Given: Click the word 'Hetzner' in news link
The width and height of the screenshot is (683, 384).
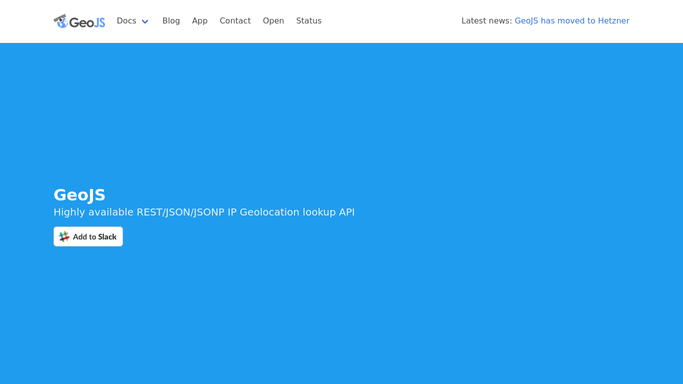Looking at the screenshot, I should (613, 21).
